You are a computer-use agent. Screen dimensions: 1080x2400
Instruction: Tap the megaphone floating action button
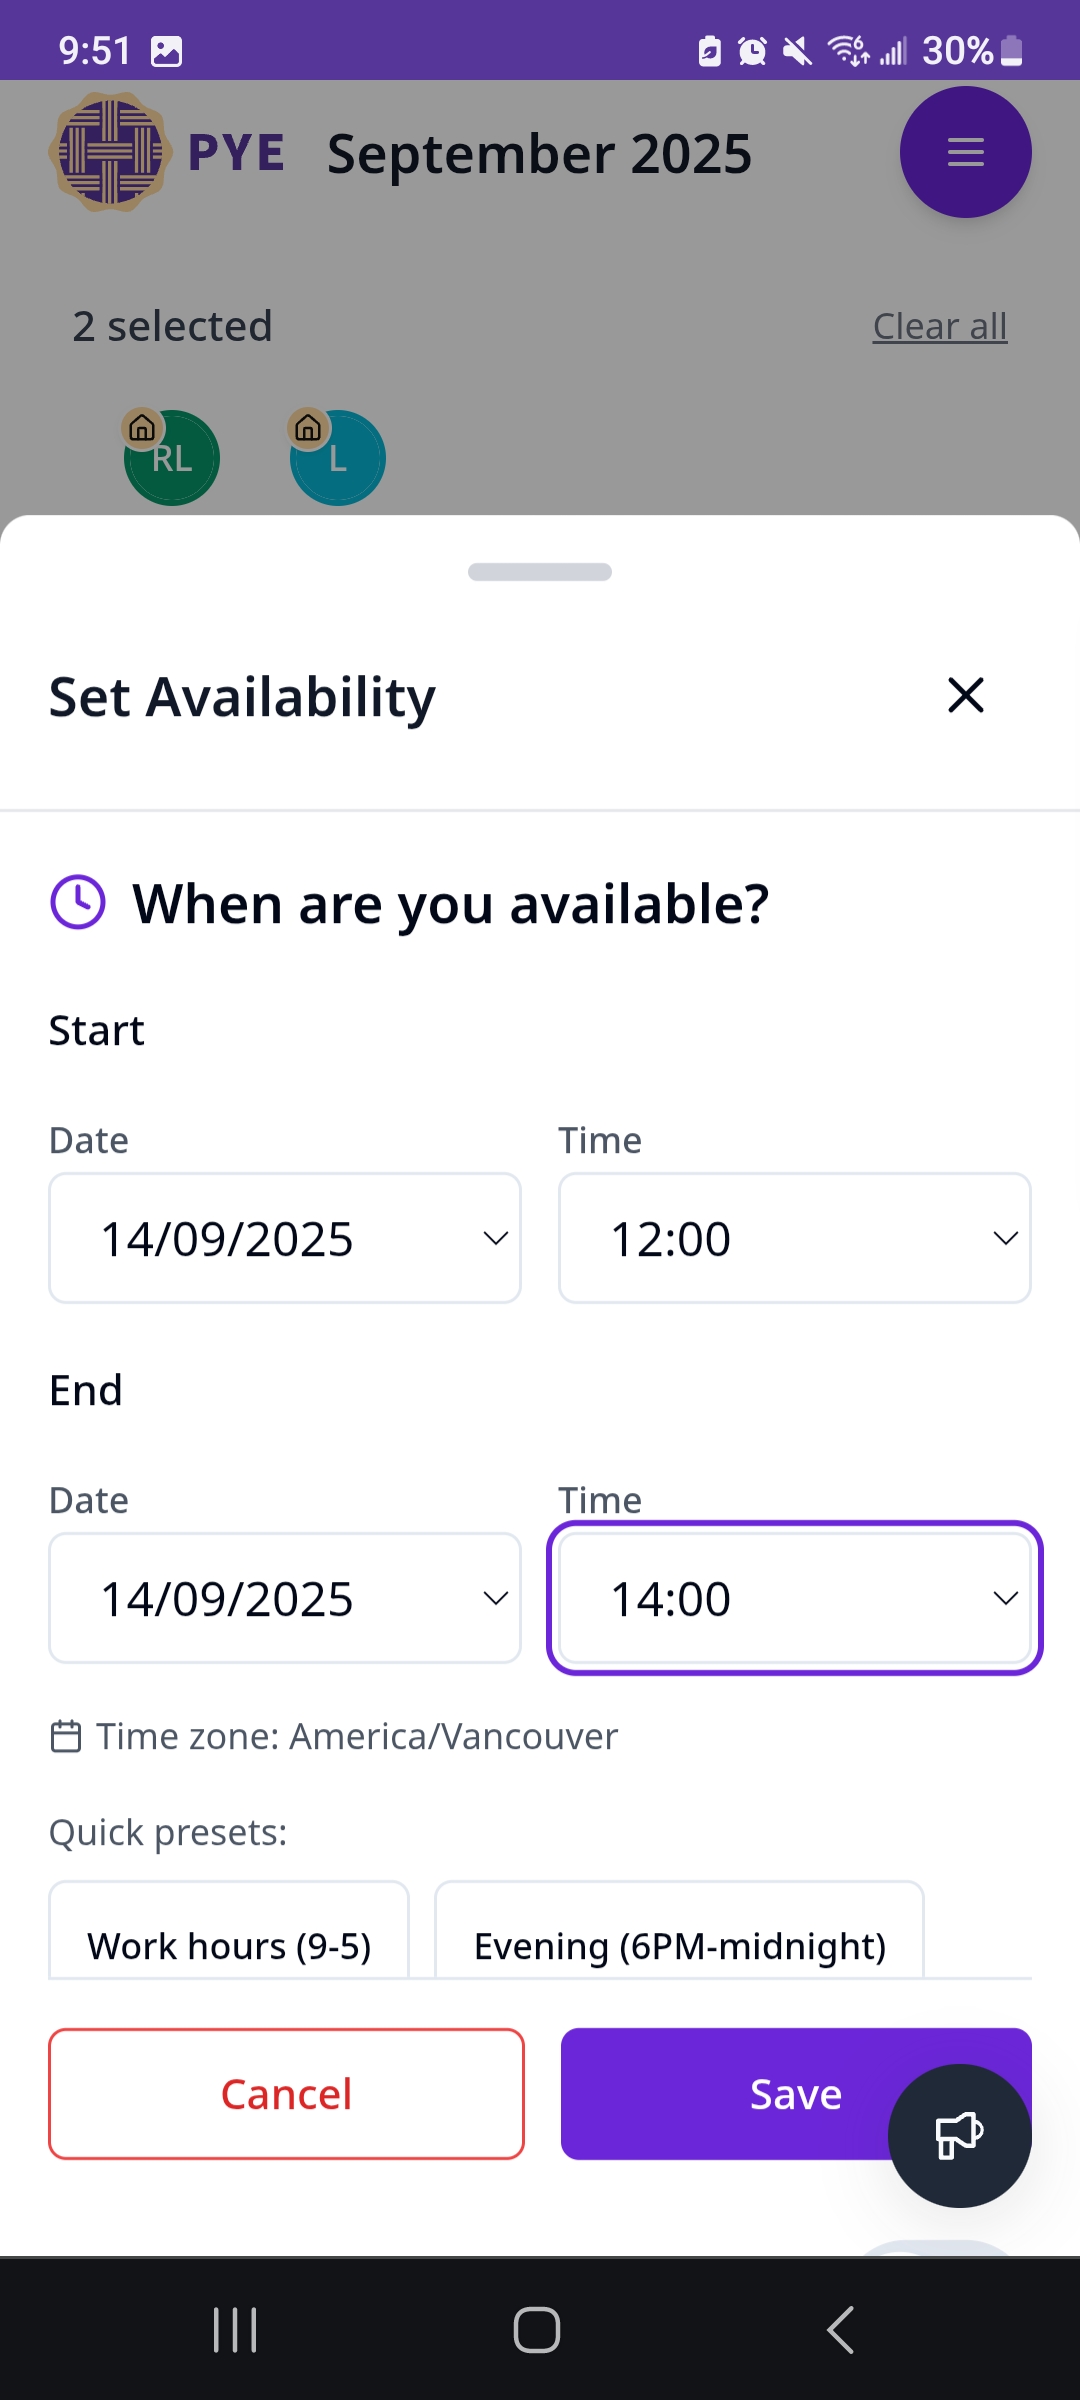957,2134
